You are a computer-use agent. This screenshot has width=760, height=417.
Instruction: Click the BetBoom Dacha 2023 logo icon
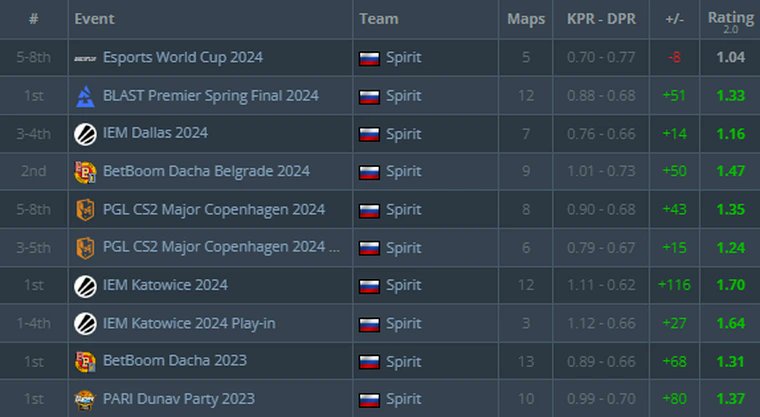(x=85, y=362)
